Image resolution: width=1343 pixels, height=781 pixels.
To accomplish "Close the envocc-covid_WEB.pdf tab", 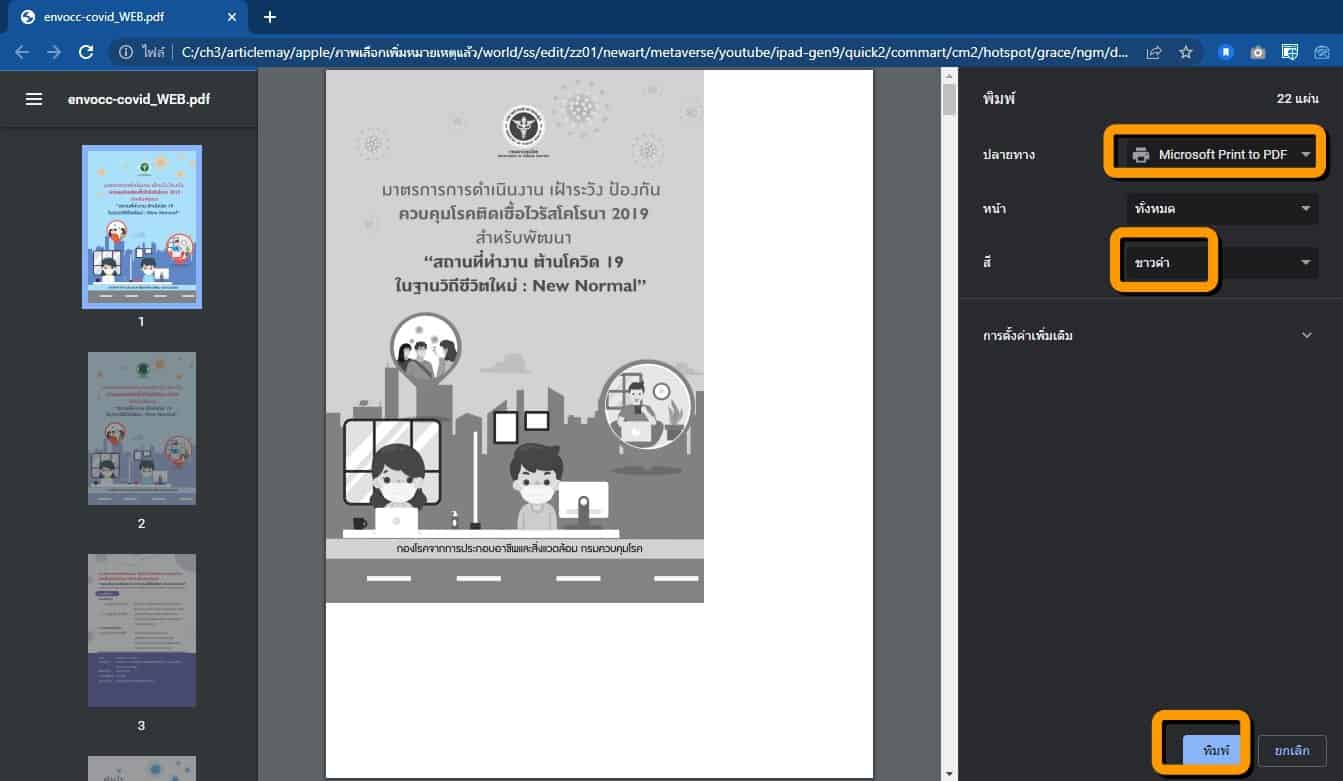I will 232,17.
